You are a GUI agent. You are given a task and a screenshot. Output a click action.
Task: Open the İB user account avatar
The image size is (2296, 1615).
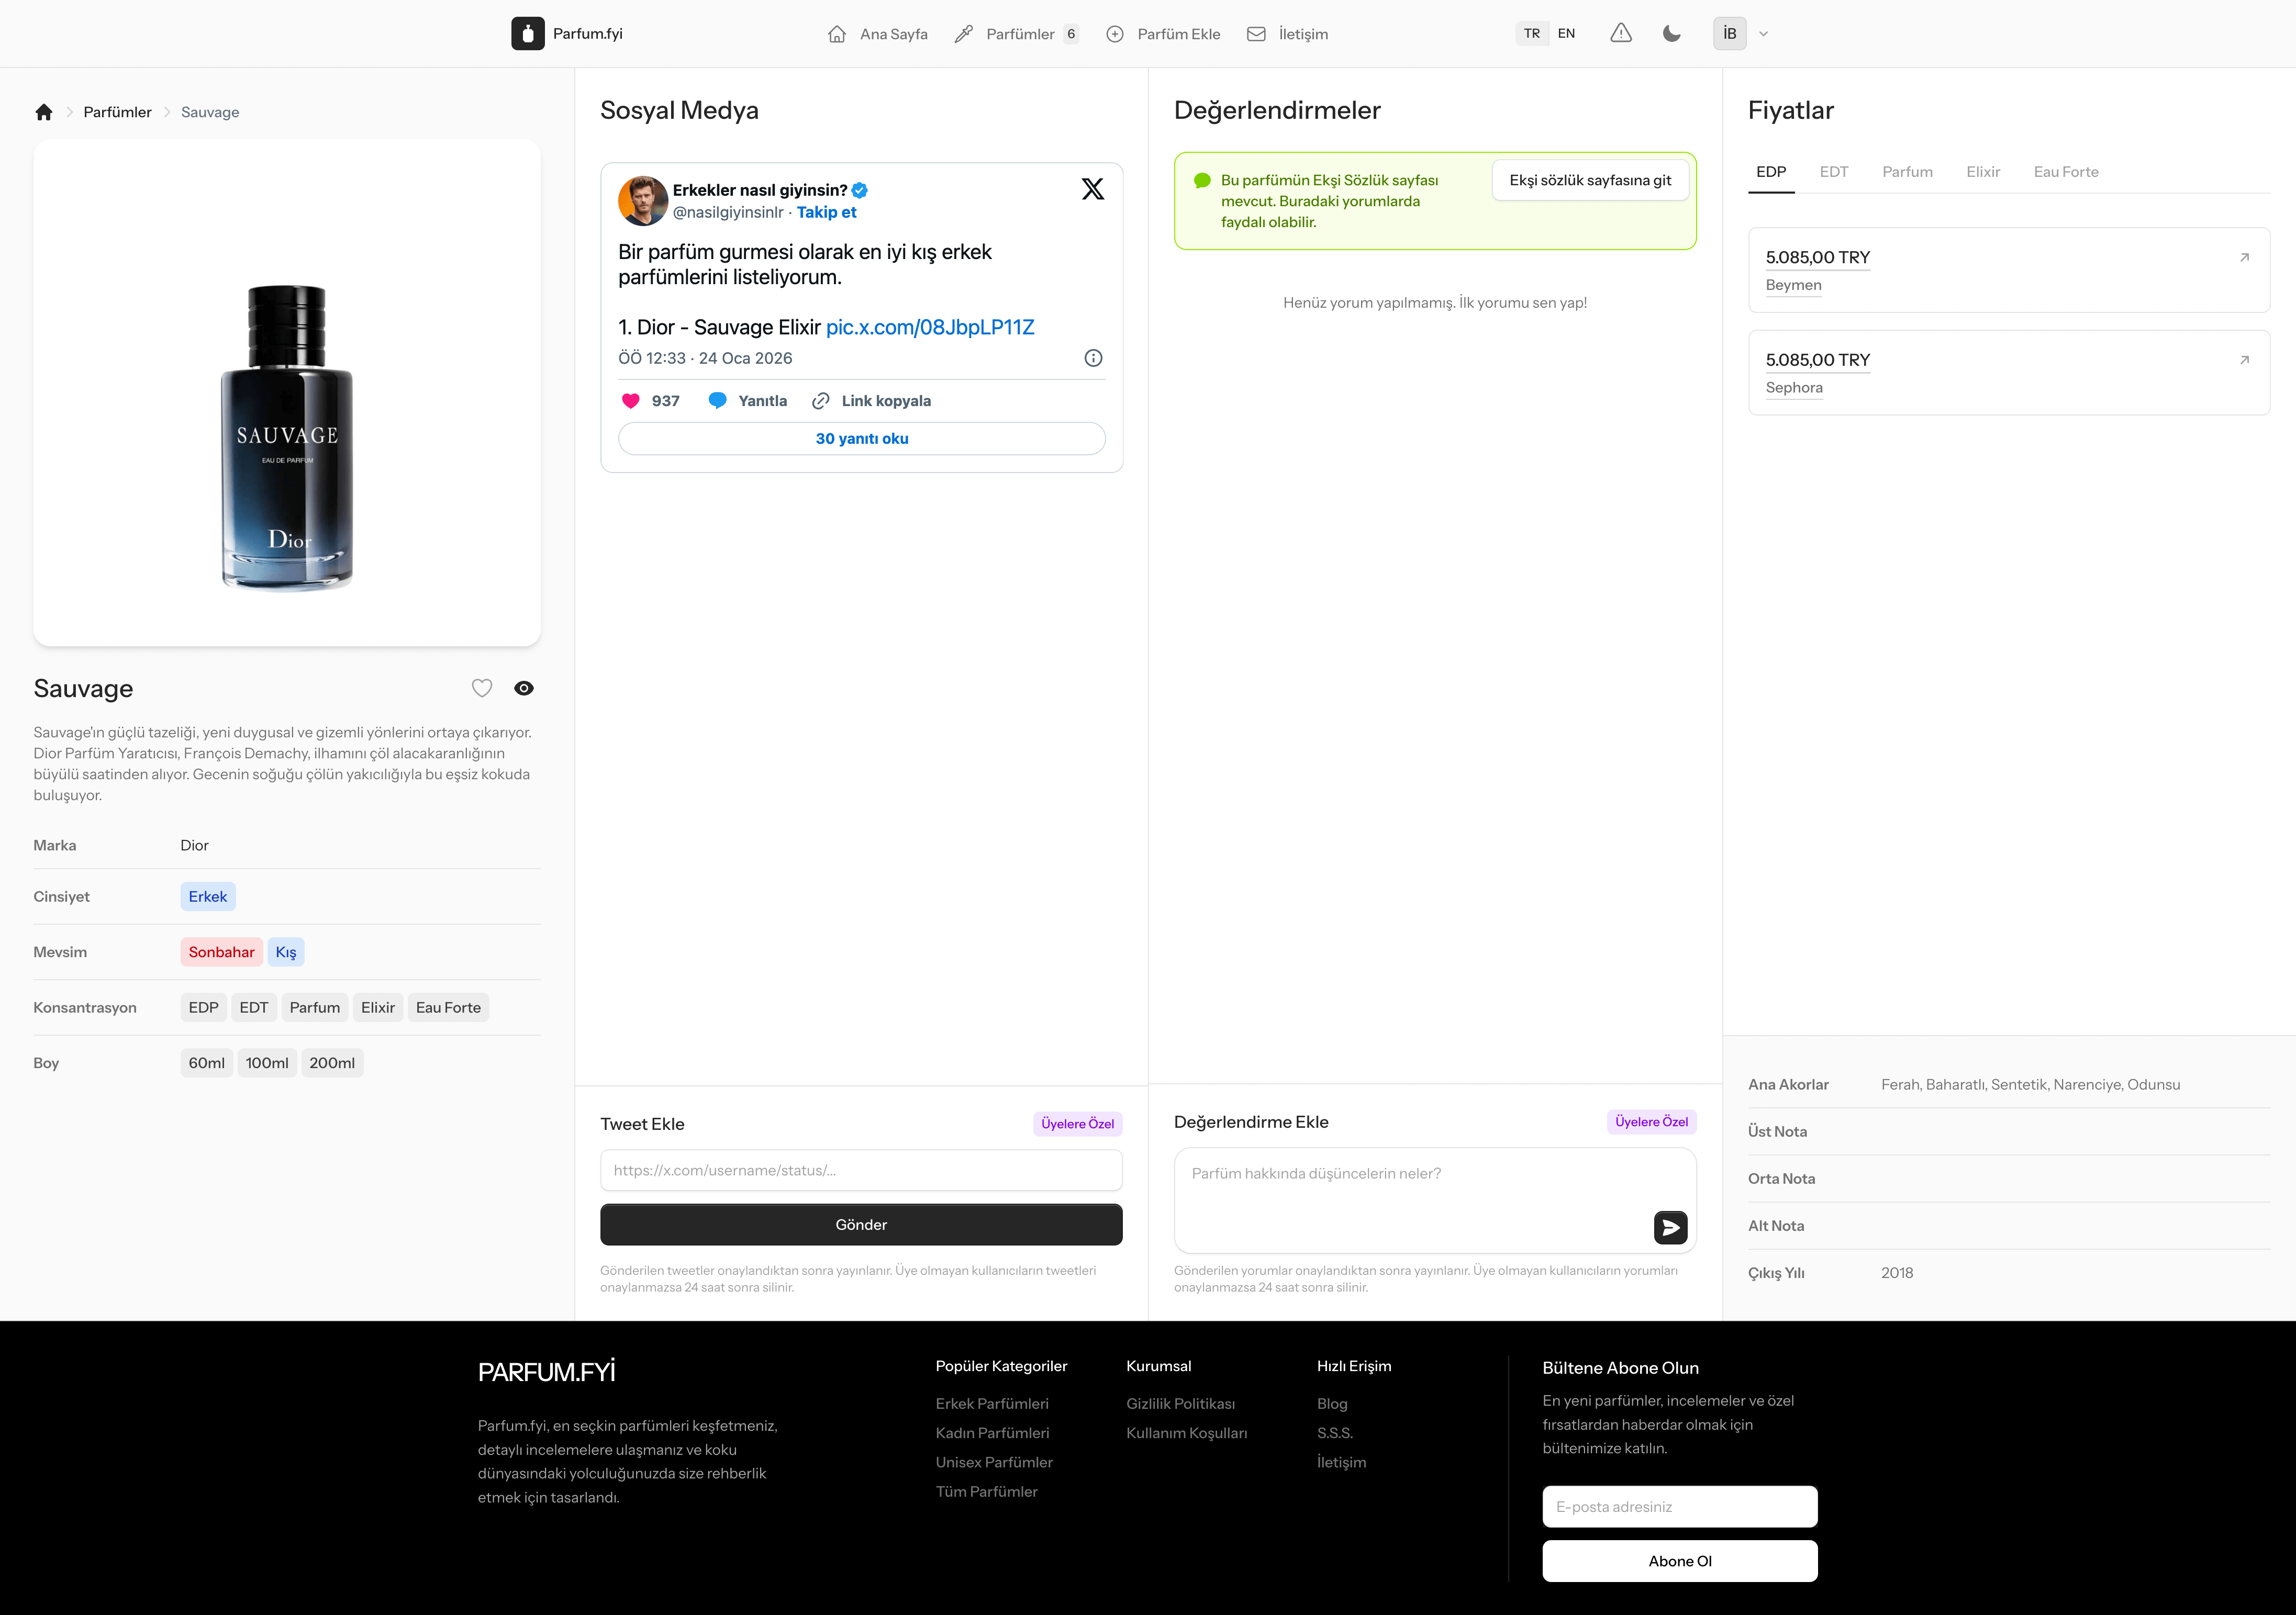1729,33
